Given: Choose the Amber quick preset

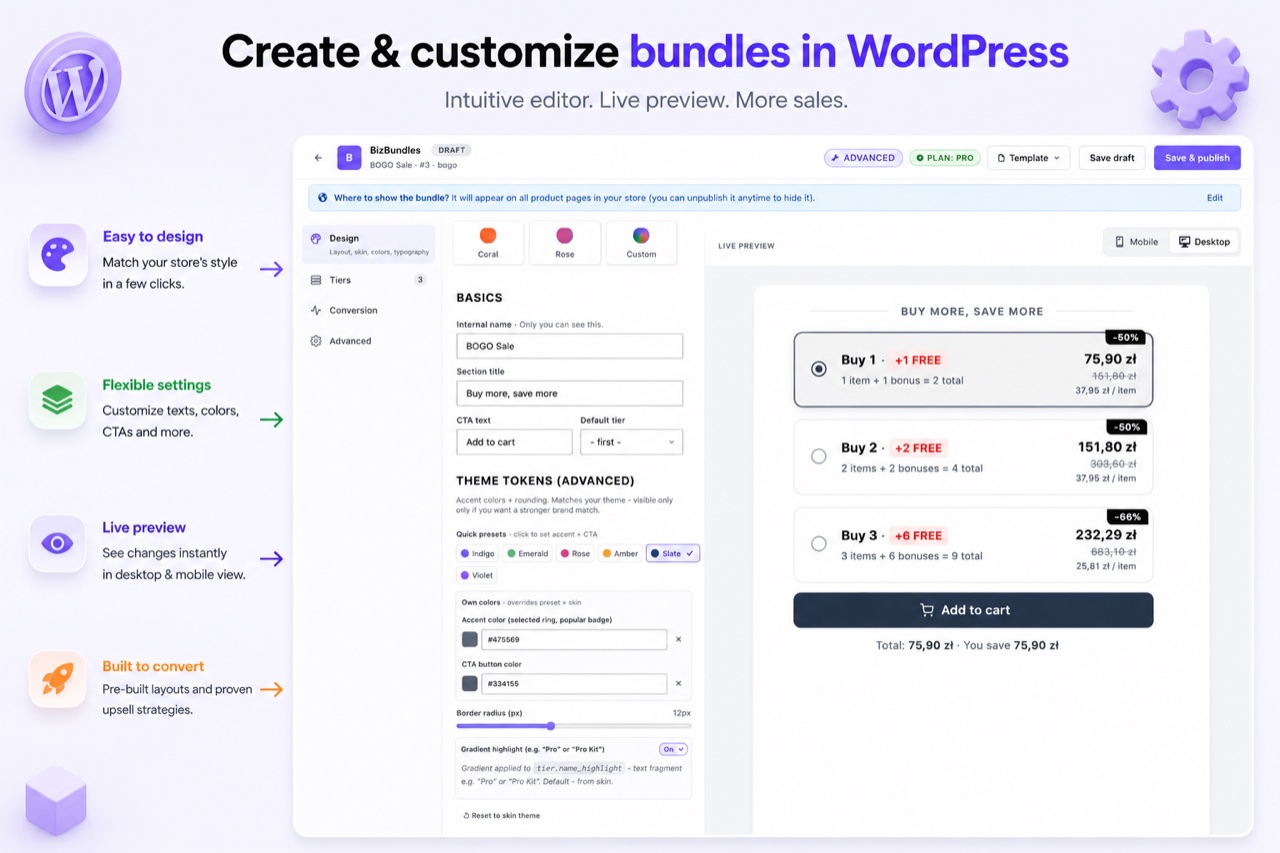Looking at the screenshot, I should pyautogui.click(x=620, y=553).
